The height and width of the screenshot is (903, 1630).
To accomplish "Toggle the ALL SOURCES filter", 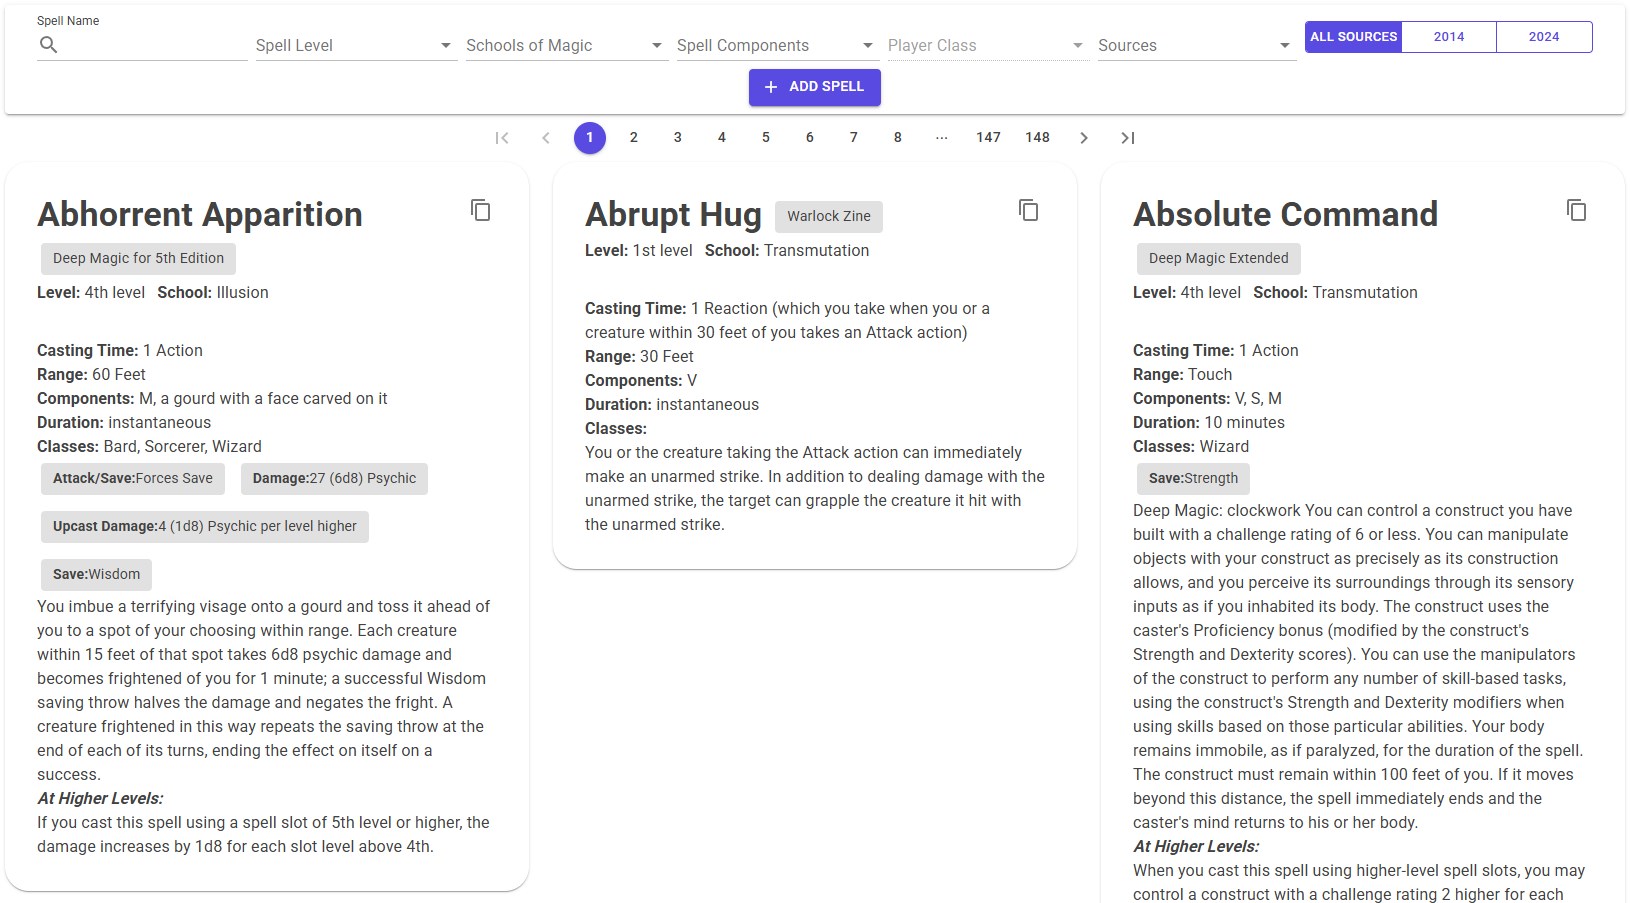I will coord(1353,37).
